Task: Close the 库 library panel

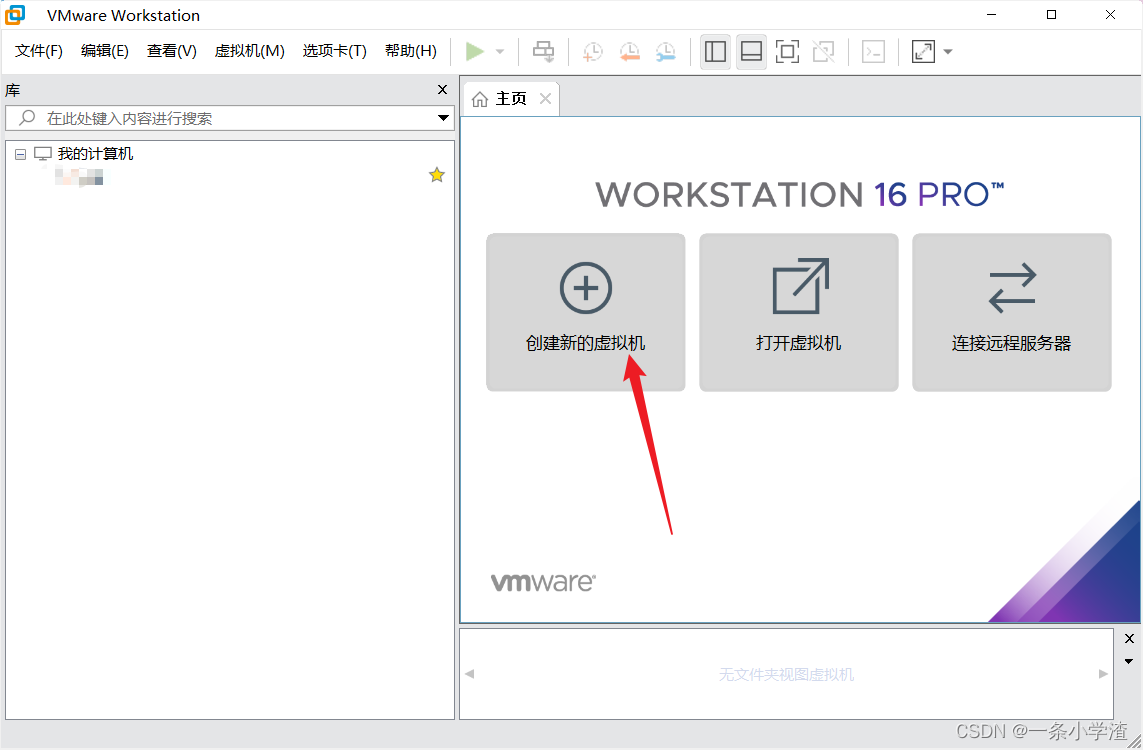Action: tap(442, 90)
